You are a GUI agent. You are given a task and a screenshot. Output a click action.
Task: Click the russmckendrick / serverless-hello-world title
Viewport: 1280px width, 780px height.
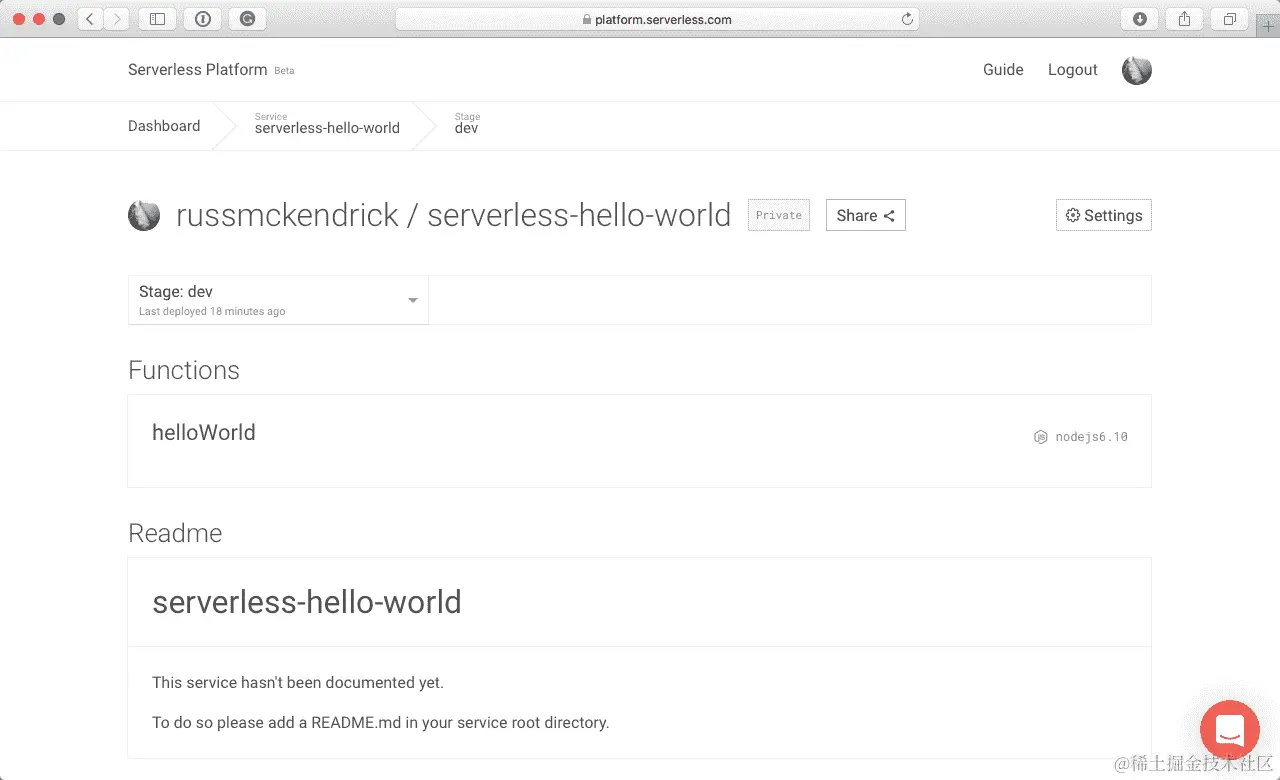(x=454, y=215)
